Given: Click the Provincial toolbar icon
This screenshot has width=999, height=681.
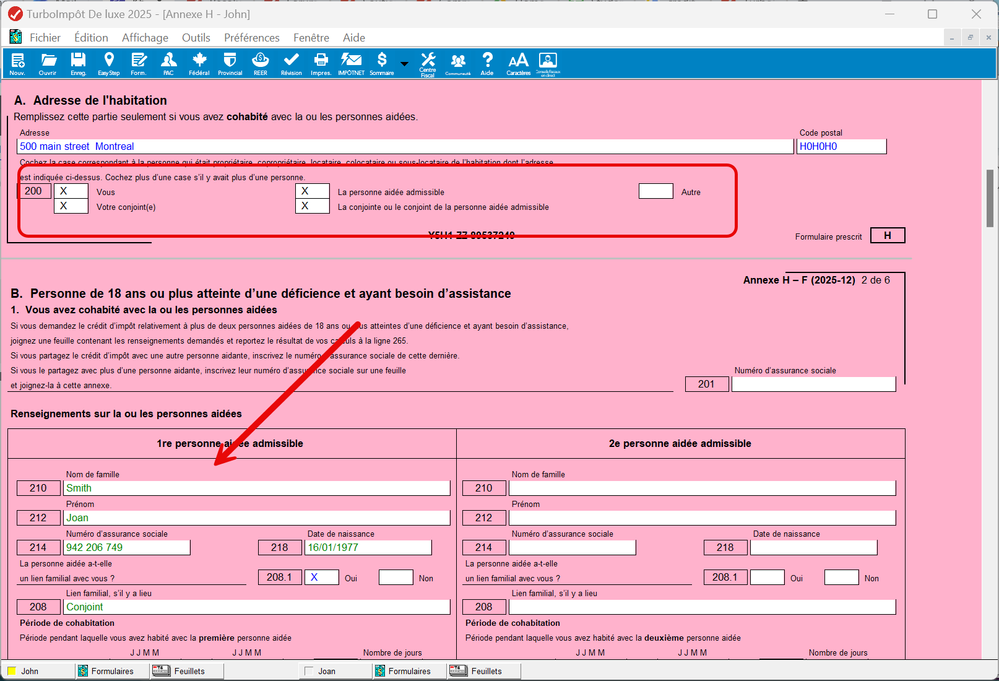Looking at the screenshot, I should (230, 64).
